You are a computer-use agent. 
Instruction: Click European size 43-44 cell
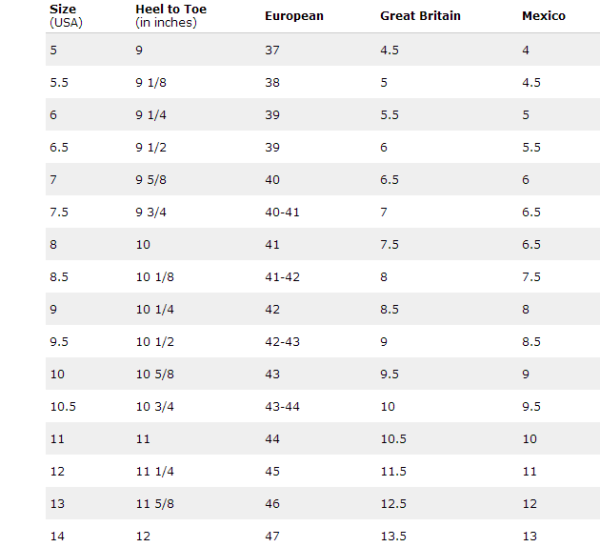click(x=282, y=407)
